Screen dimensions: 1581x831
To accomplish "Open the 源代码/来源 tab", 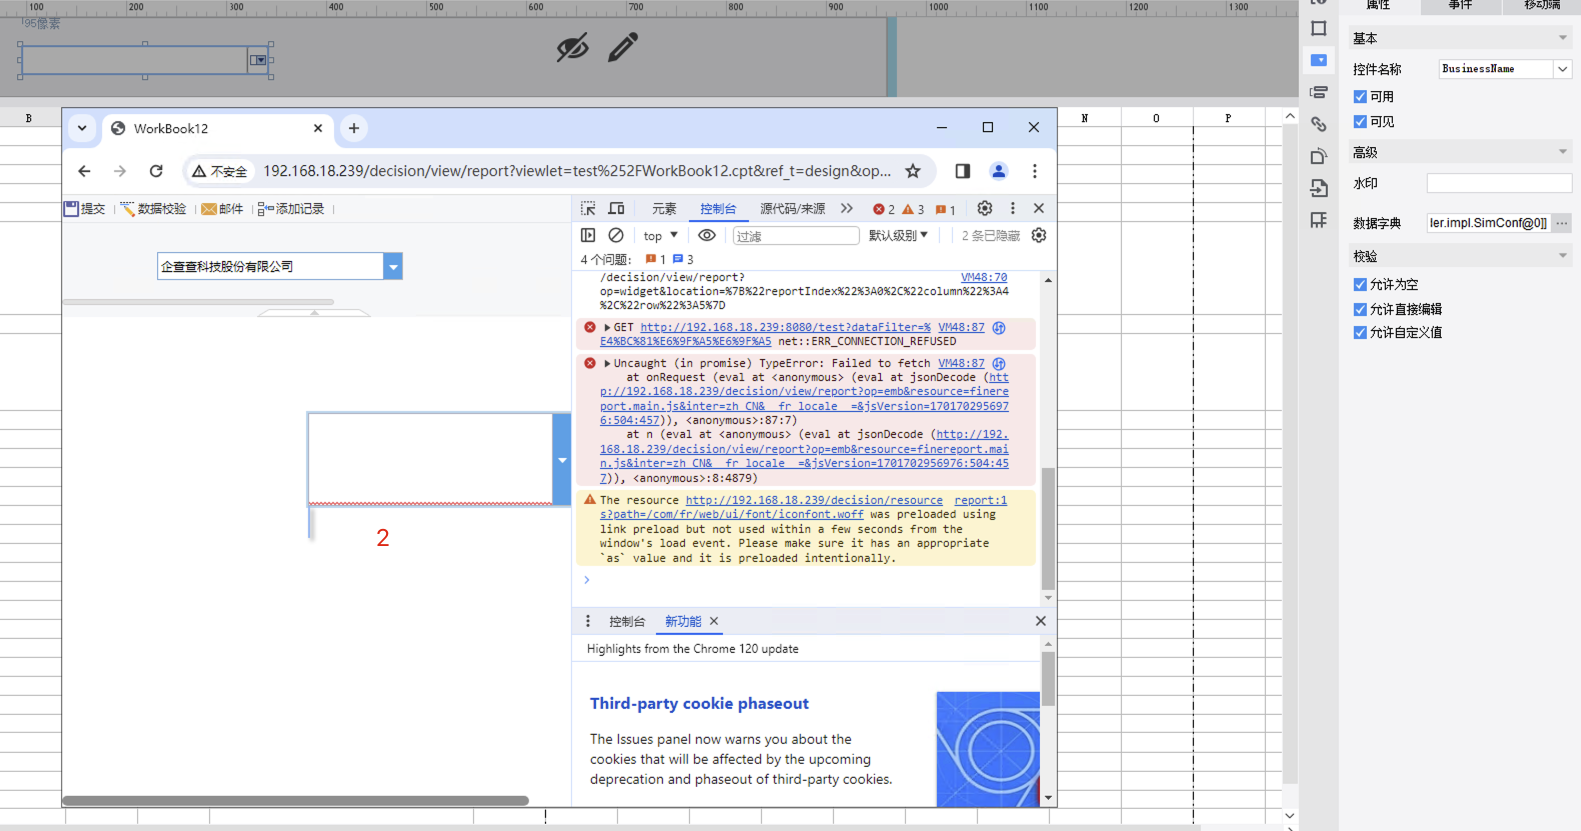I will click(793, 208).
